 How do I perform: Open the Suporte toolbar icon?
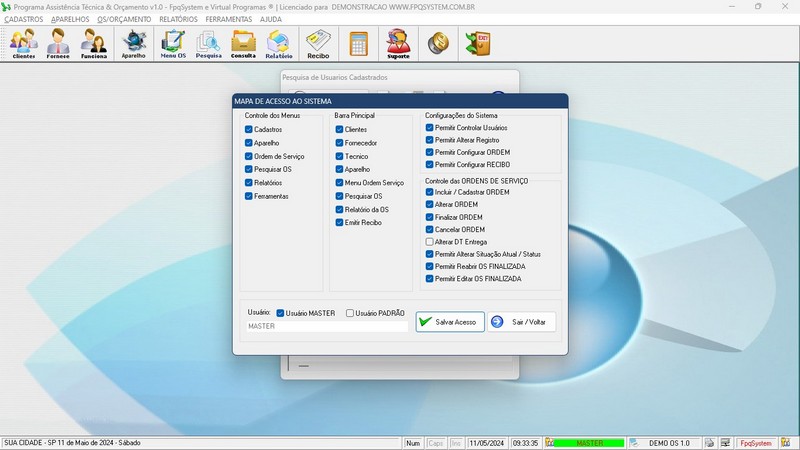point(398,44)
